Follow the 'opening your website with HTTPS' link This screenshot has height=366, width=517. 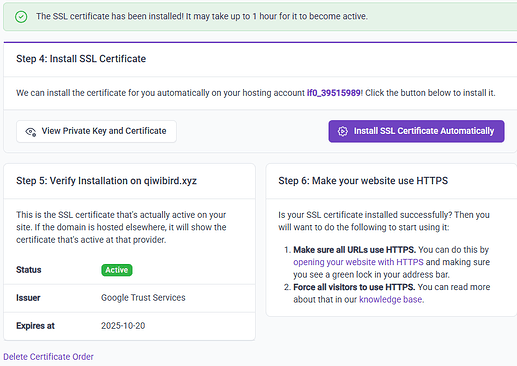[358, 262]
